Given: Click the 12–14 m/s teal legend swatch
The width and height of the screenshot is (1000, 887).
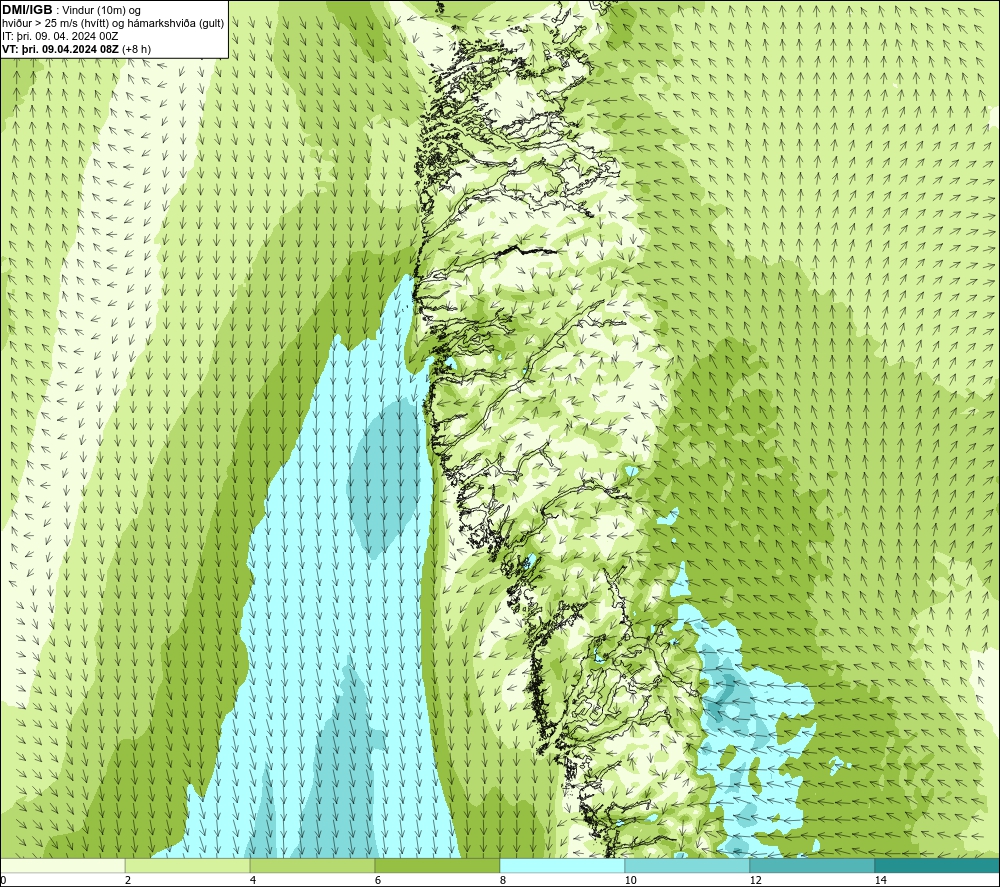Looking at the screenshot, I should 812,865.
